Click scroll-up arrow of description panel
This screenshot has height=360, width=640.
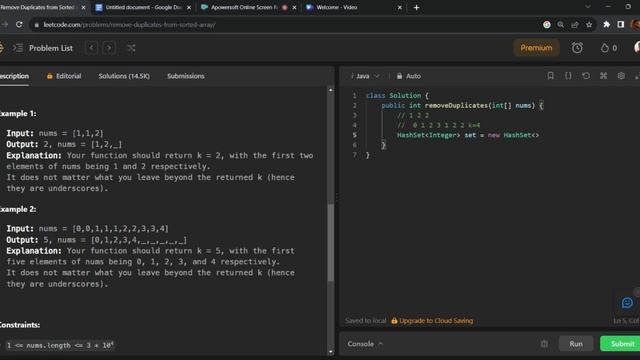pos(331,90)
